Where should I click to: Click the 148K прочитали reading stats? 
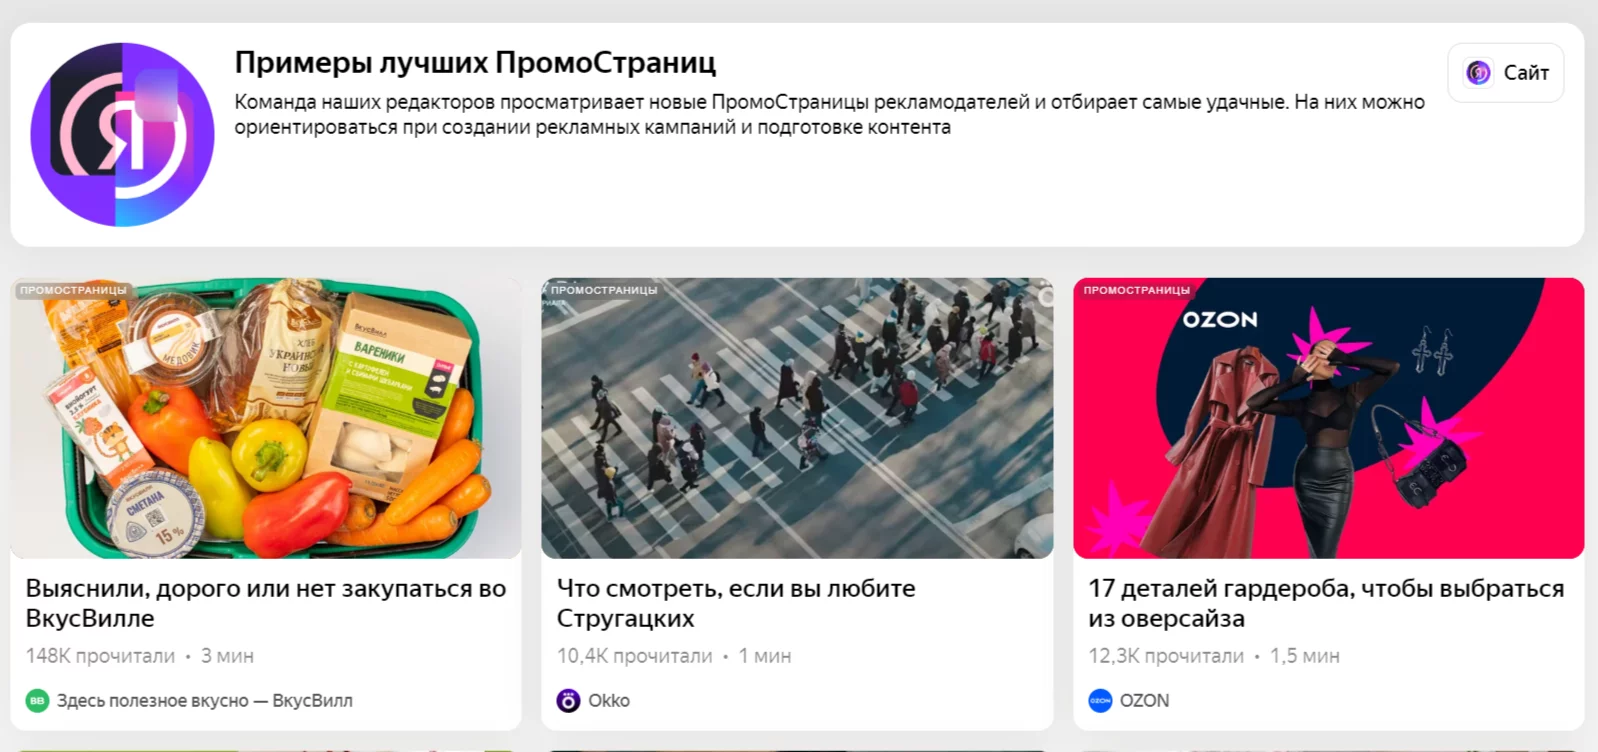point(100,656)
